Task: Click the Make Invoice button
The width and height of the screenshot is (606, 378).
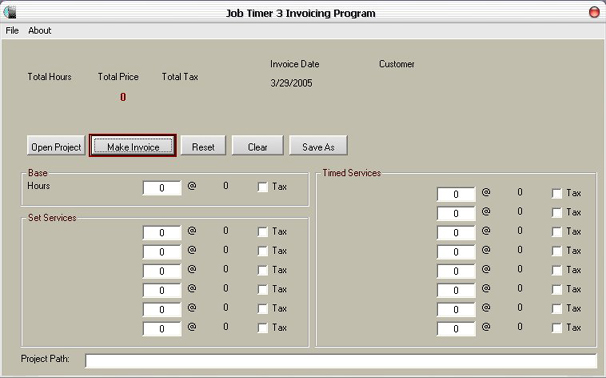Action: pyautogui.click(x=133, y=146)
